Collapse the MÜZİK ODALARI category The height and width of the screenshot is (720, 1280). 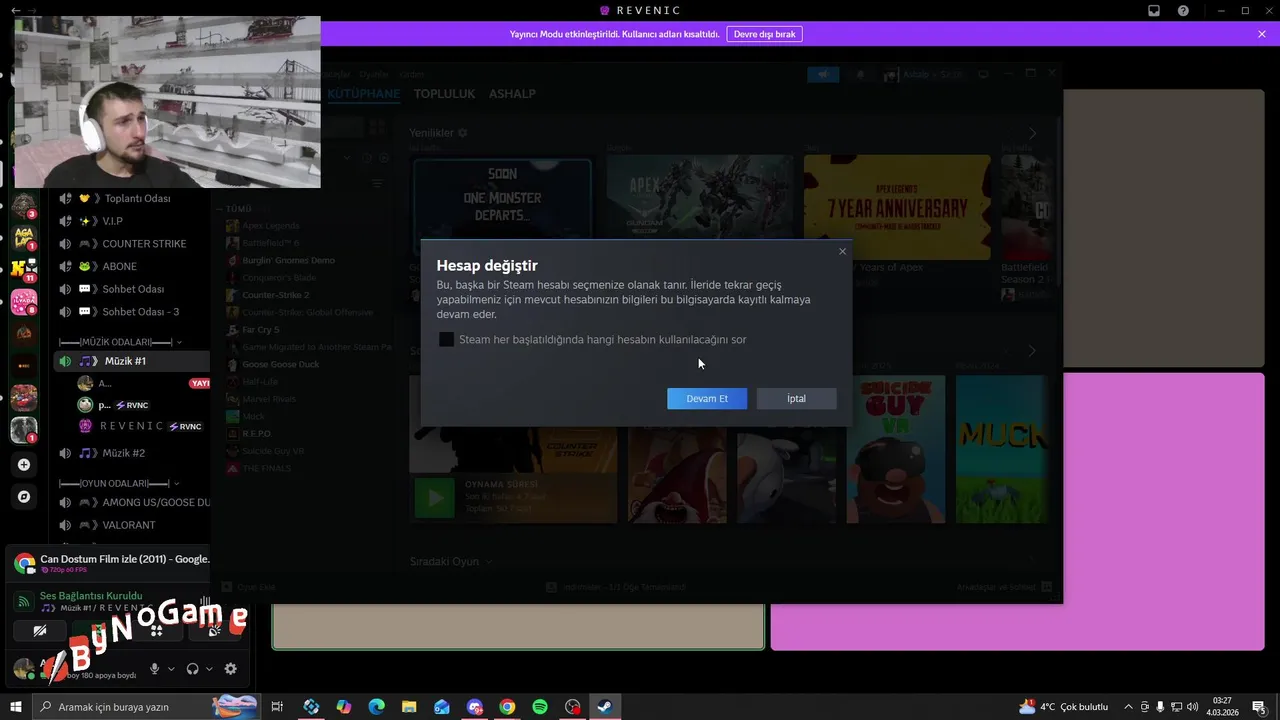pyautogui.click(x=120, y=342)
